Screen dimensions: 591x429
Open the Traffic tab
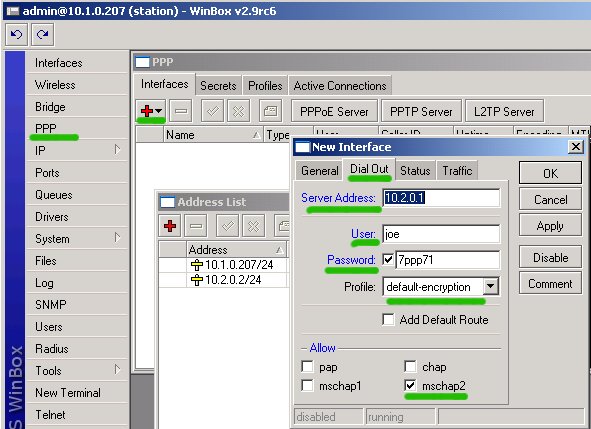(457, 171)
